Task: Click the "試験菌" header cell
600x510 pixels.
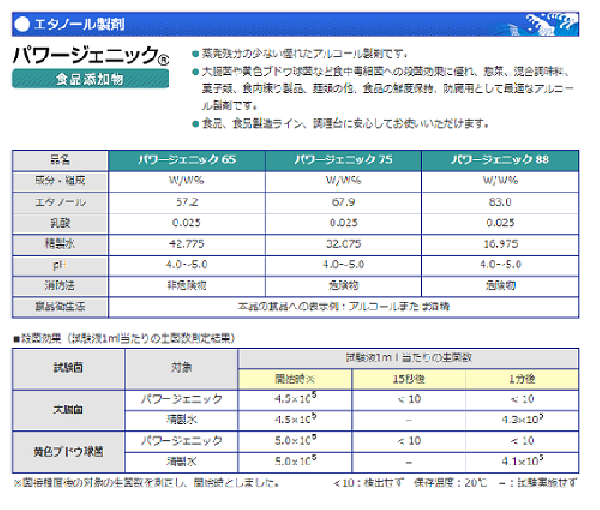Action: (68, 368)
